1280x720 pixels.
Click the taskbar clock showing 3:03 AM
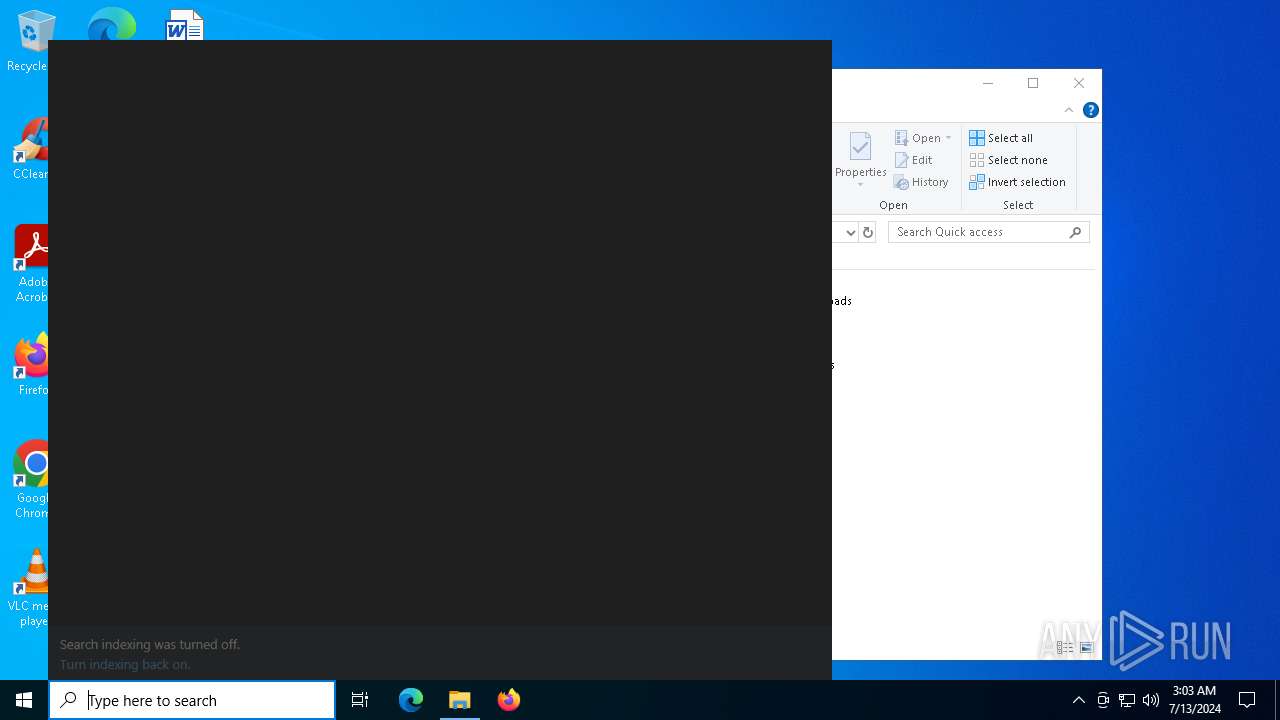click(1194, 700)
